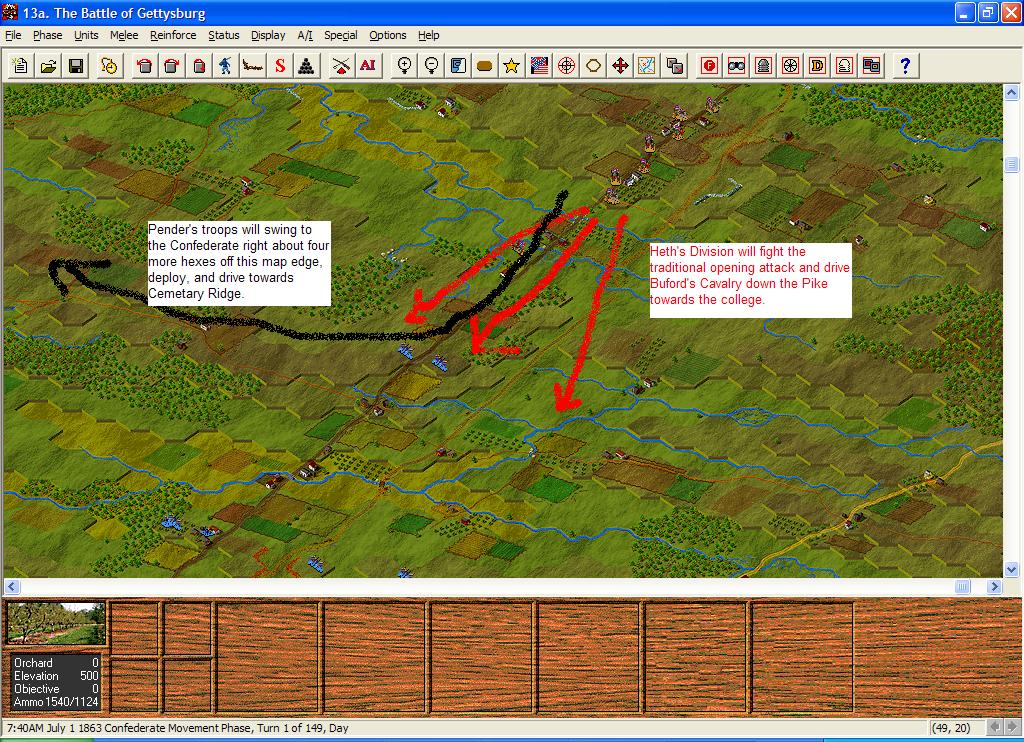The width and height of the screenshot is (1024, 742).
Task: Toggle the wagon wheel highlight icon
Action: (790, 65)
